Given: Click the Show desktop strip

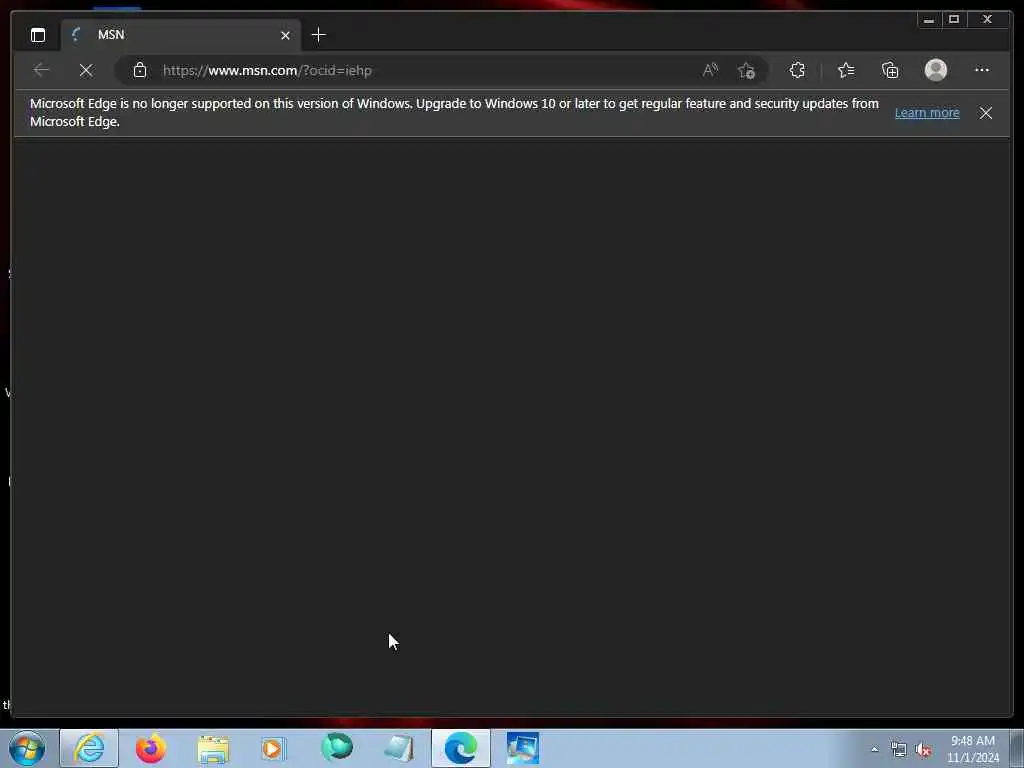Looking at the screenshot, I should click(x=1016, y=748).
